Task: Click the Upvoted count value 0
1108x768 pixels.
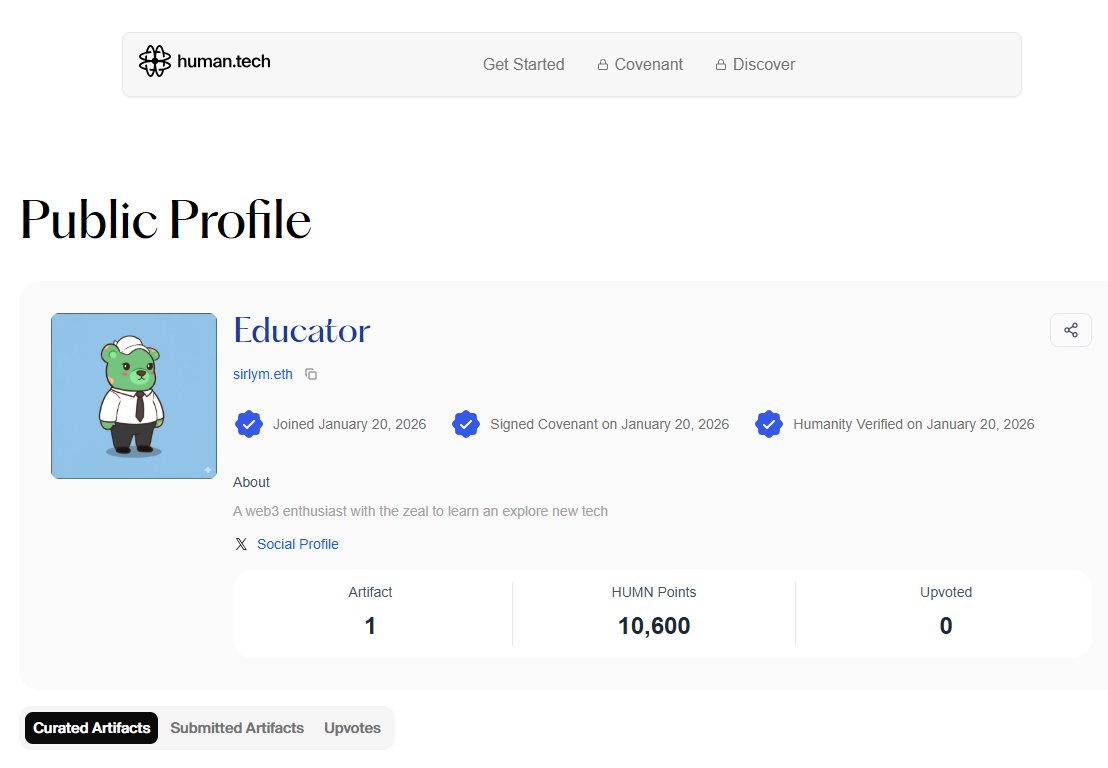Action: point(946,626)
